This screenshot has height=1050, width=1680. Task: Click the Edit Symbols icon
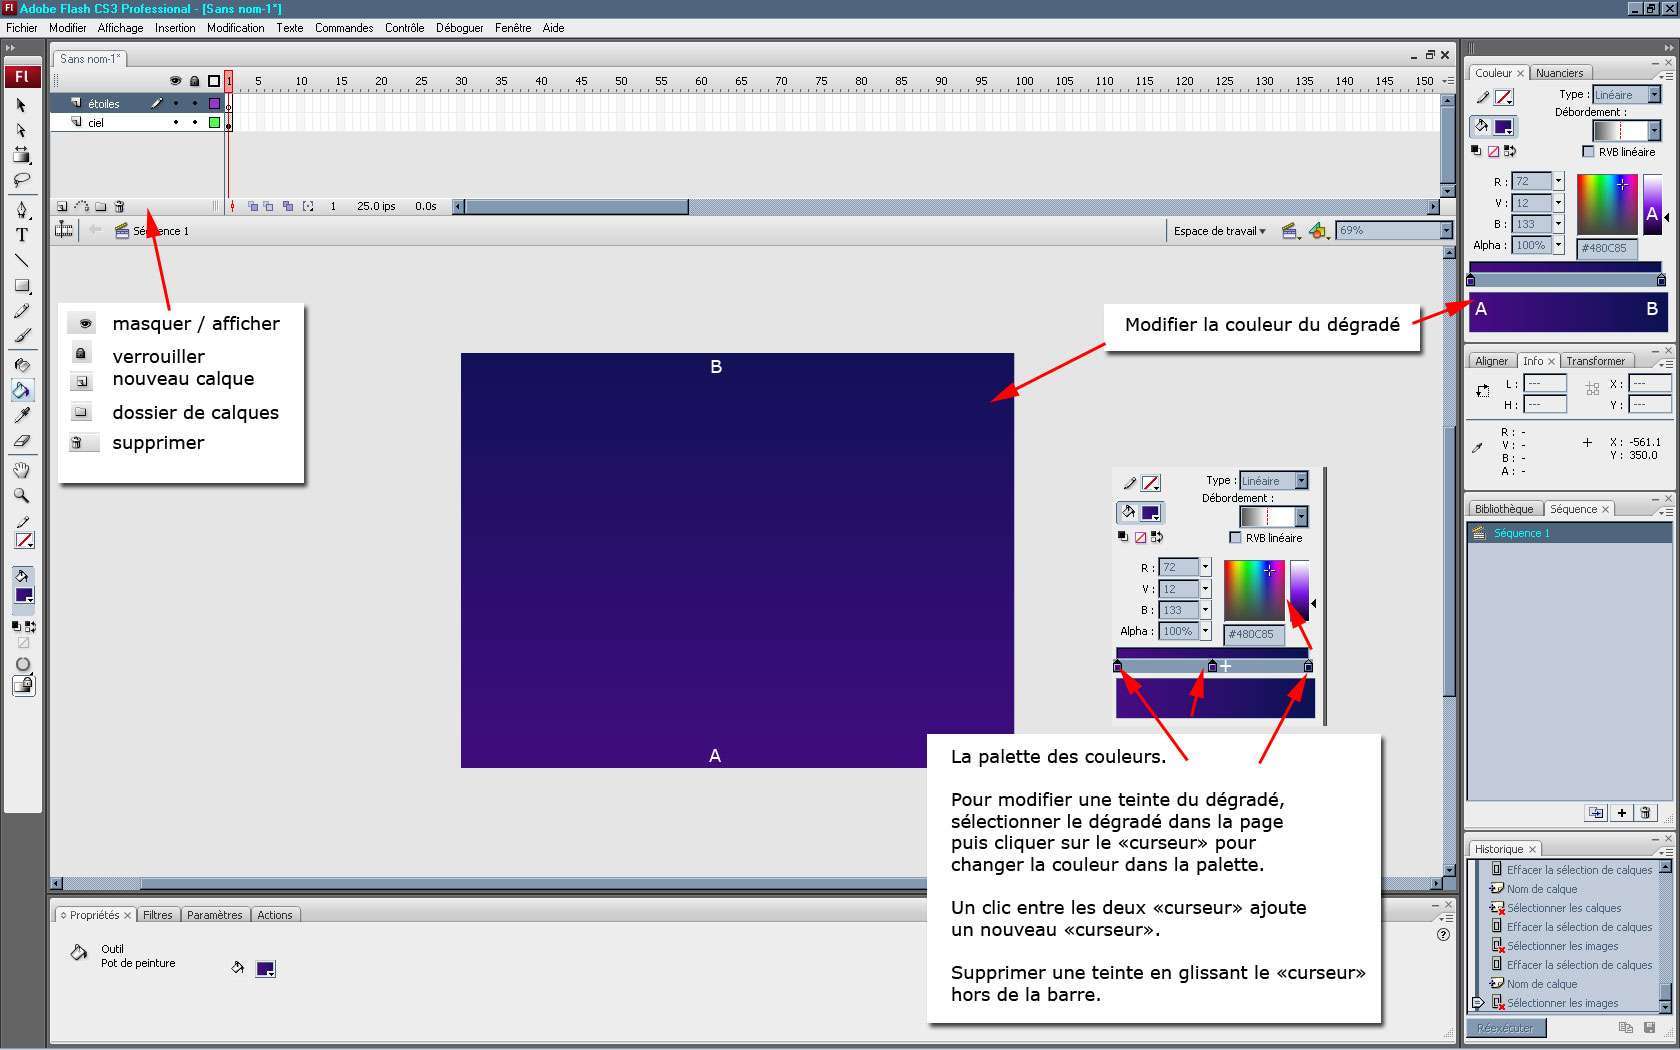point(1319,231)
